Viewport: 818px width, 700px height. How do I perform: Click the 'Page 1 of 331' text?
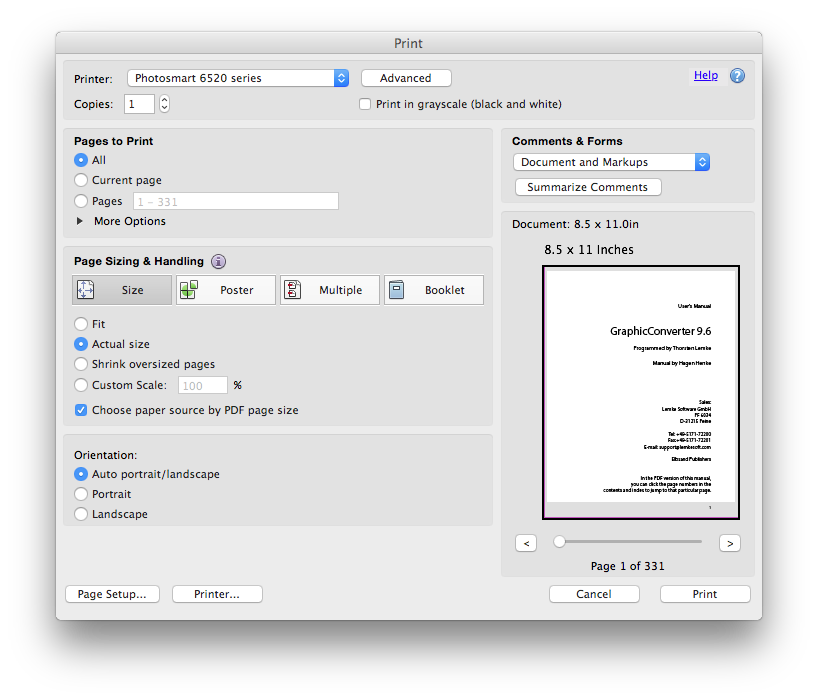click(628, 566)
